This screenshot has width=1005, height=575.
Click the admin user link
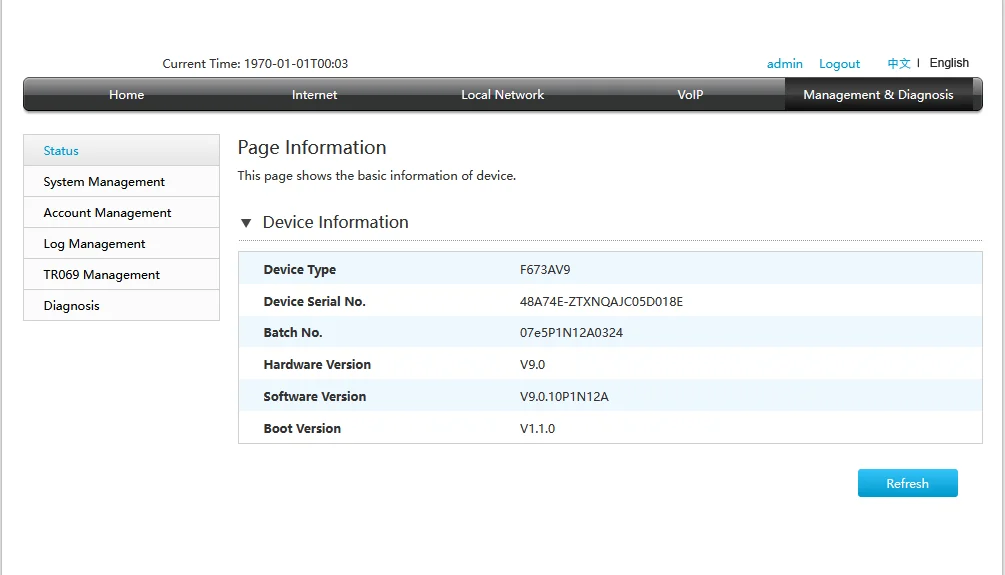point(784,64)
